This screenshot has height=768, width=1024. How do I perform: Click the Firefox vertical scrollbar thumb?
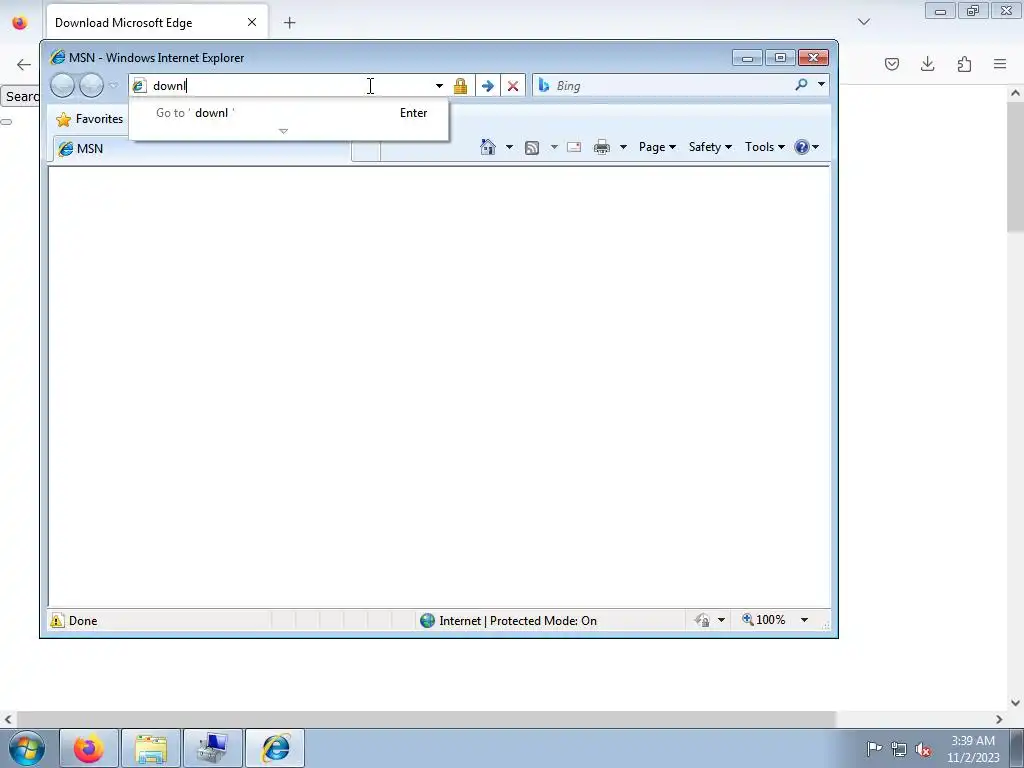[x=1015, y=167]
